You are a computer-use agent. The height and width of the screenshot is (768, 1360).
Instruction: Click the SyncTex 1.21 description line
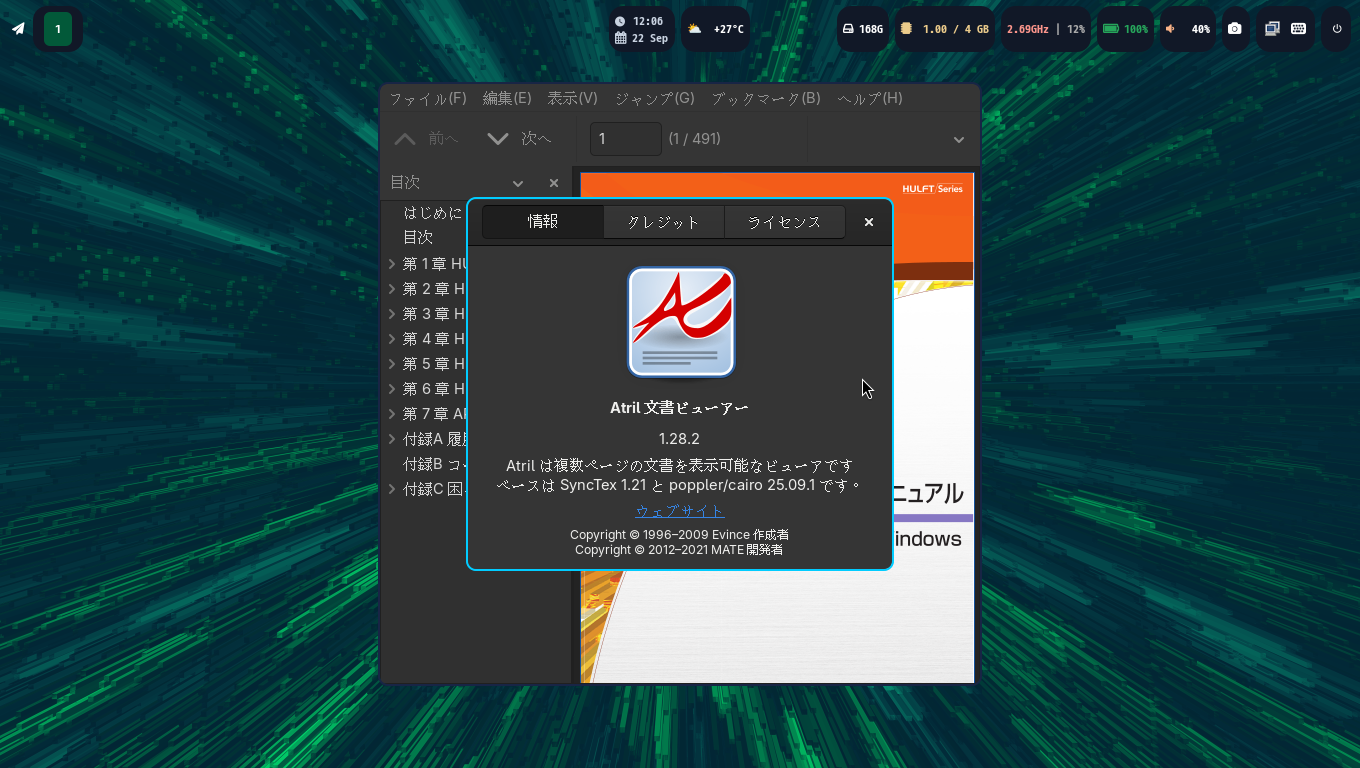point(679,486)
